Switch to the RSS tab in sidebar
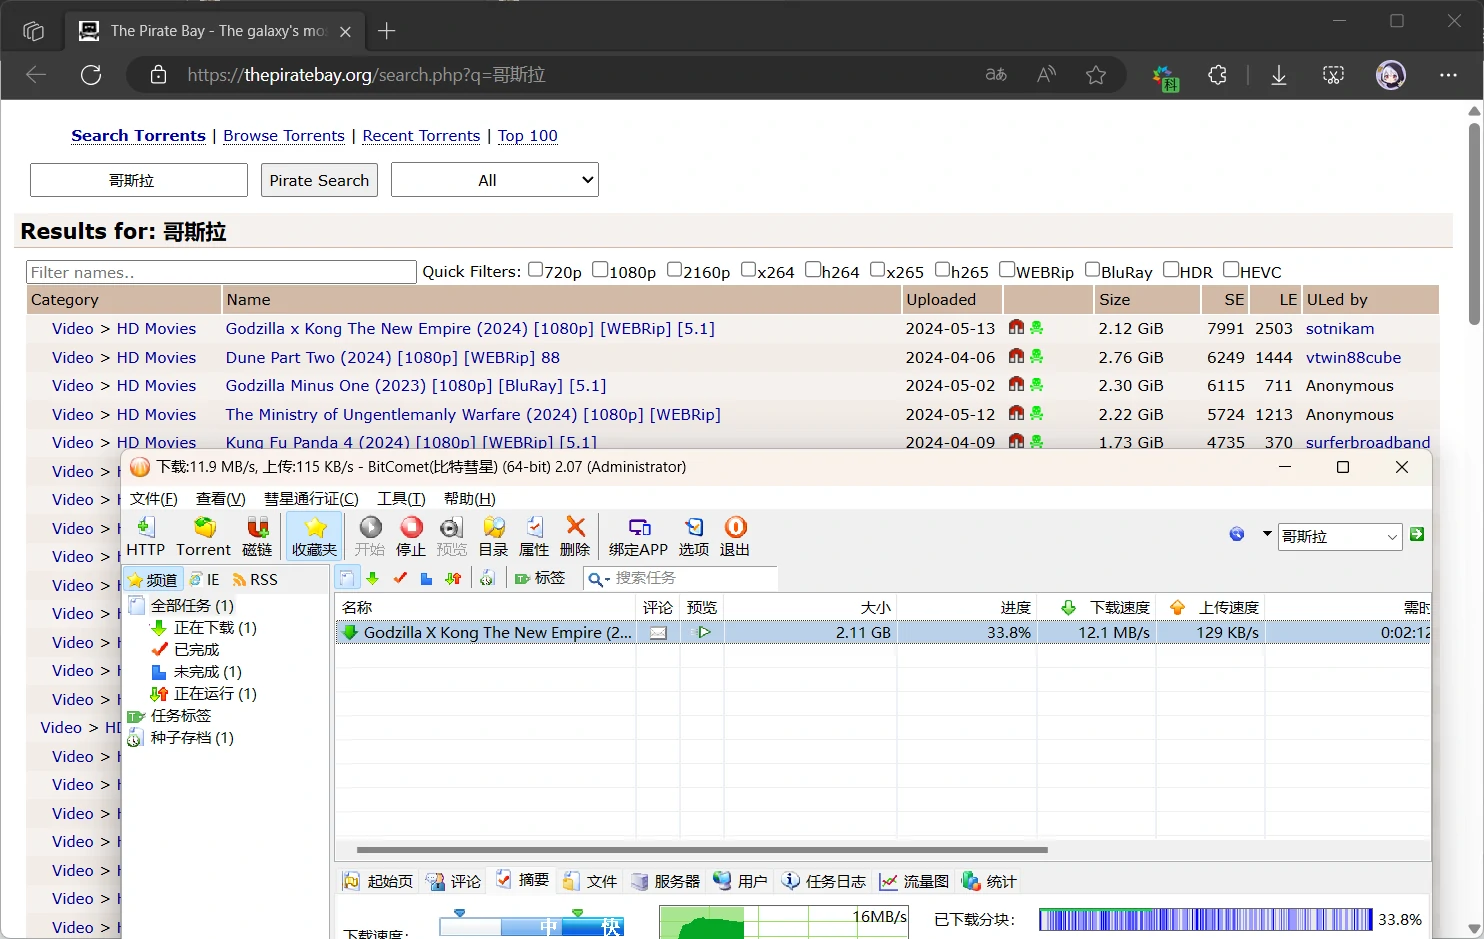The image size is (1484, 939). coord(255,580)
